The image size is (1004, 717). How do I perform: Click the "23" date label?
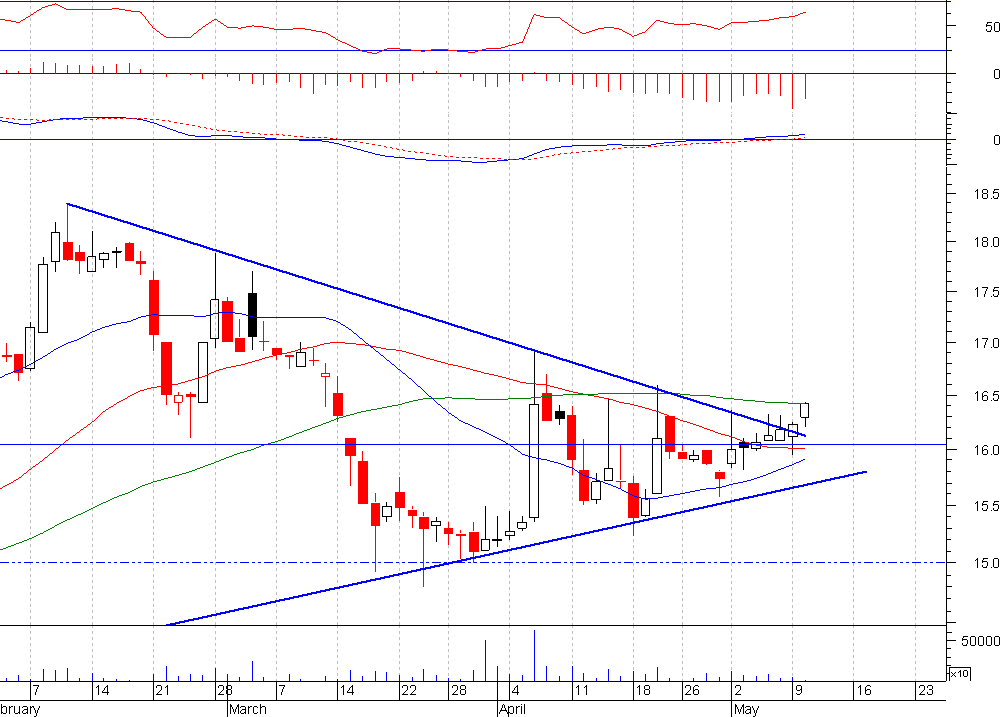click(x=926, y=690)
